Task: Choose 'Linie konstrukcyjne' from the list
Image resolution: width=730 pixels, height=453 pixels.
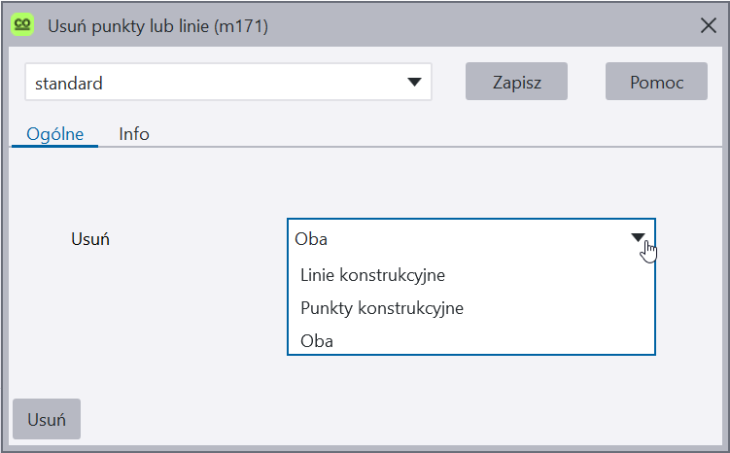Action: 372,274
